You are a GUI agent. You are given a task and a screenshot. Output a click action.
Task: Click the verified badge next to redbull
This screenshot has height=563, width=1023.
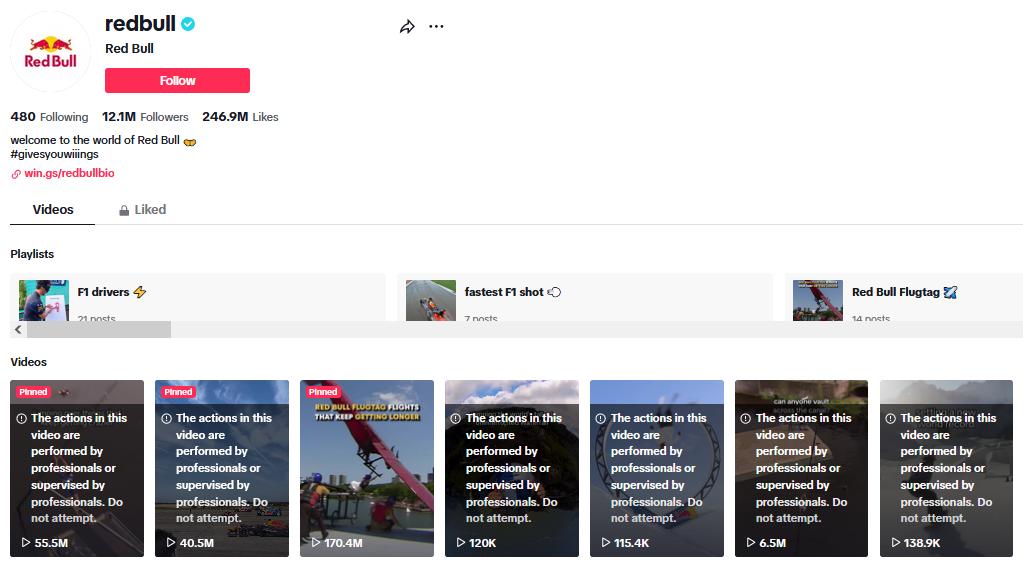(188, 24)
